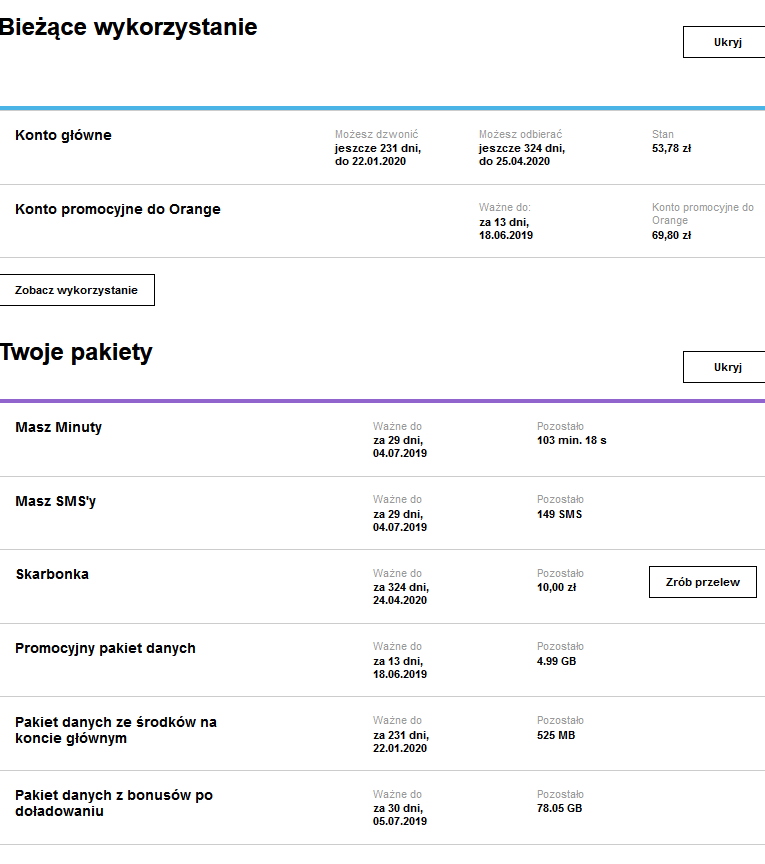The image size is (765, 864).
Task: Click the 53,78 zł main account balance
Action: coord(671,148)
